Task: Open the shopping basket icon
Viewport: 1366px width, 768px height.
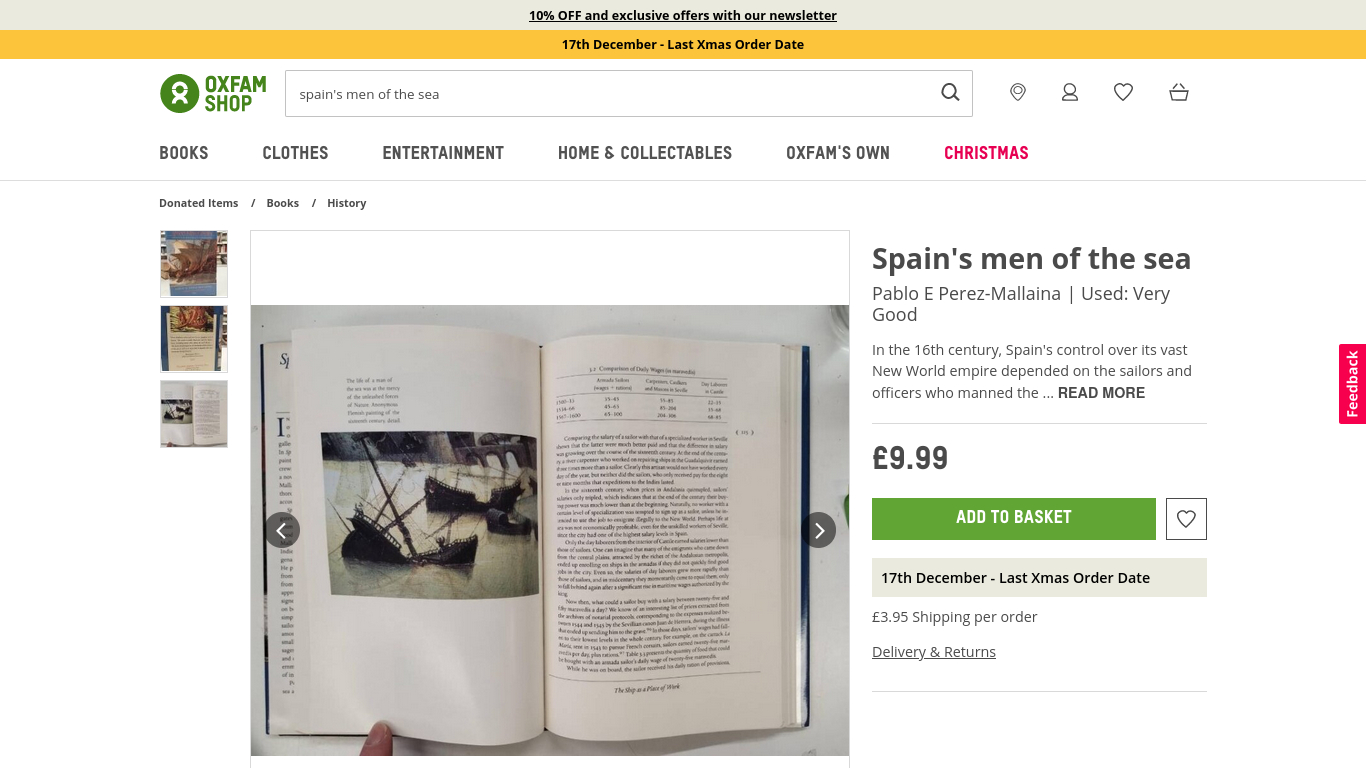Action: point(1179,92)
